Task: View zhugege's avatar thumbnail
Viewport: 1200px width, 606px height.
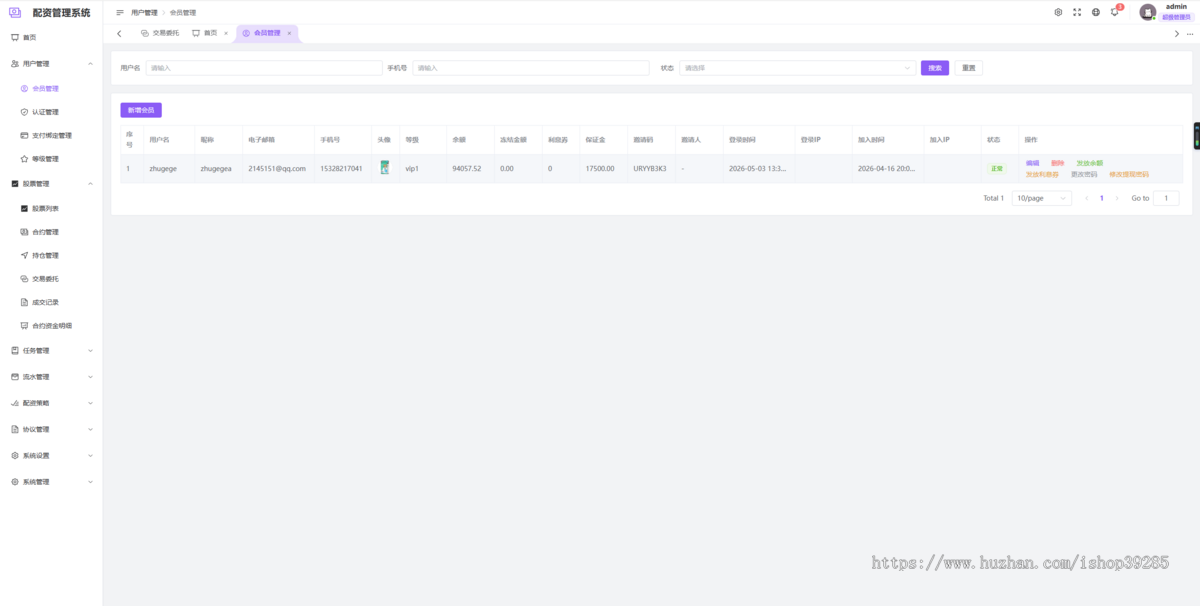Action: (385, 168)
